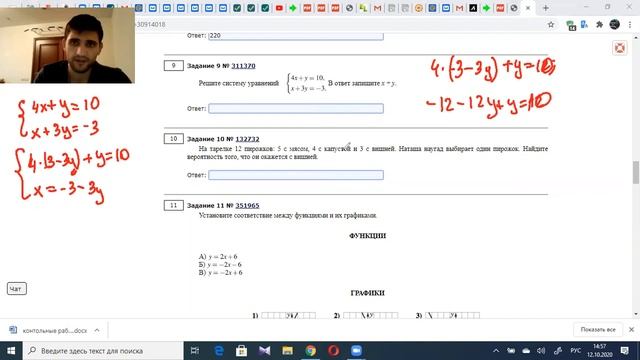640x360 pixels.
Task: Click the red floating icon at page corner
Action: 620,48
